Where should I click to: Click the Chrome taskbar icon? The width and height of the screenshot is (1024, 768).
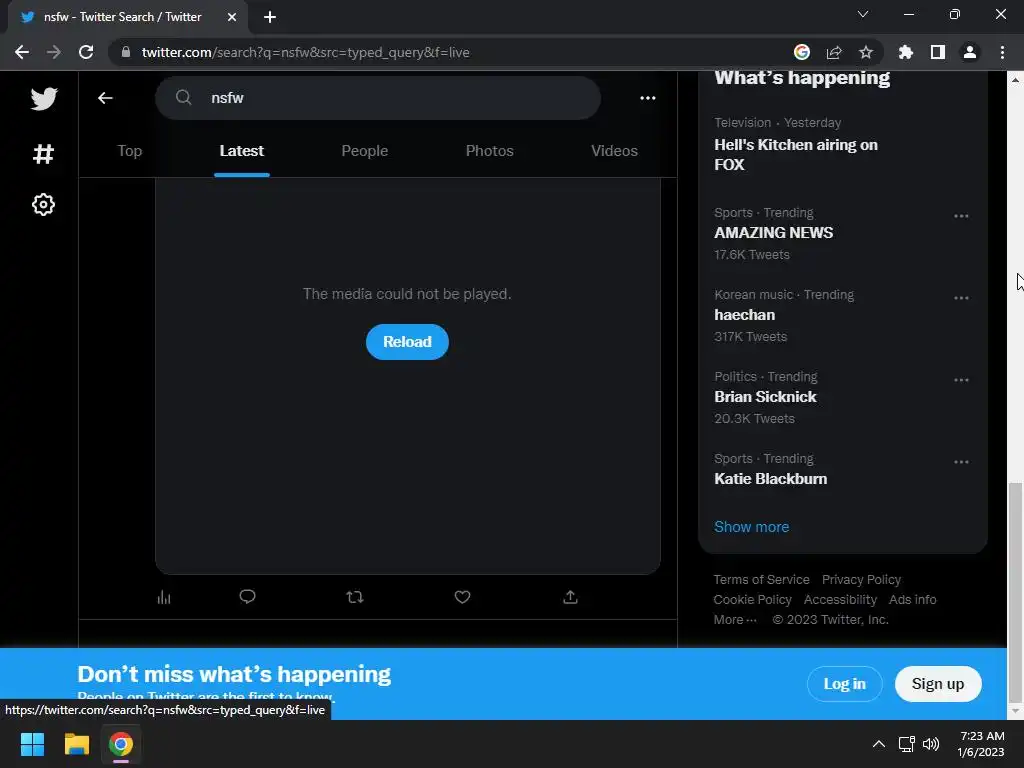121,744
